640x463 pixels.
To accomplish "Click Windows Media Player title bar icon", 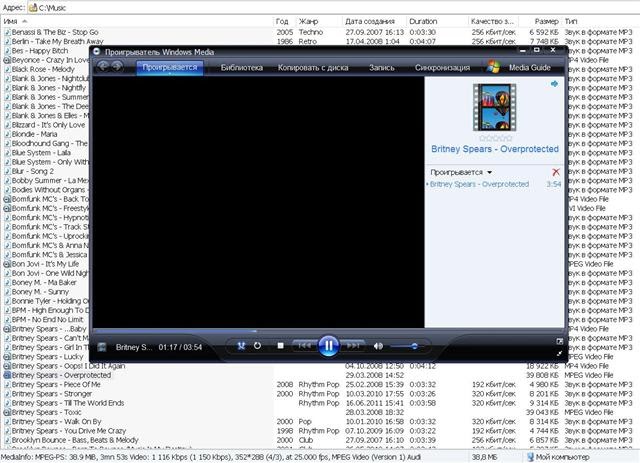I will 97,51.
